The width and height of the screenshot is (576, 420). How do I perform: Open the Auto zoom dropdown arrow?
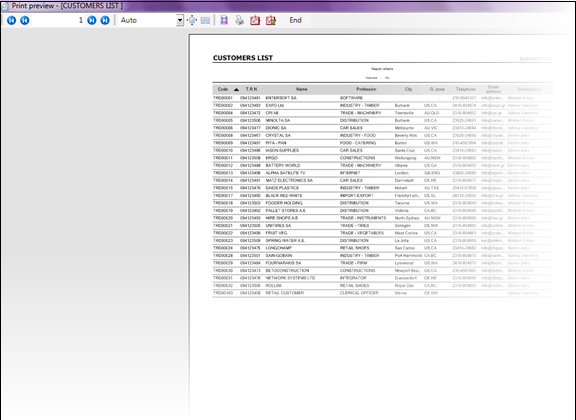tap(180, 21)
